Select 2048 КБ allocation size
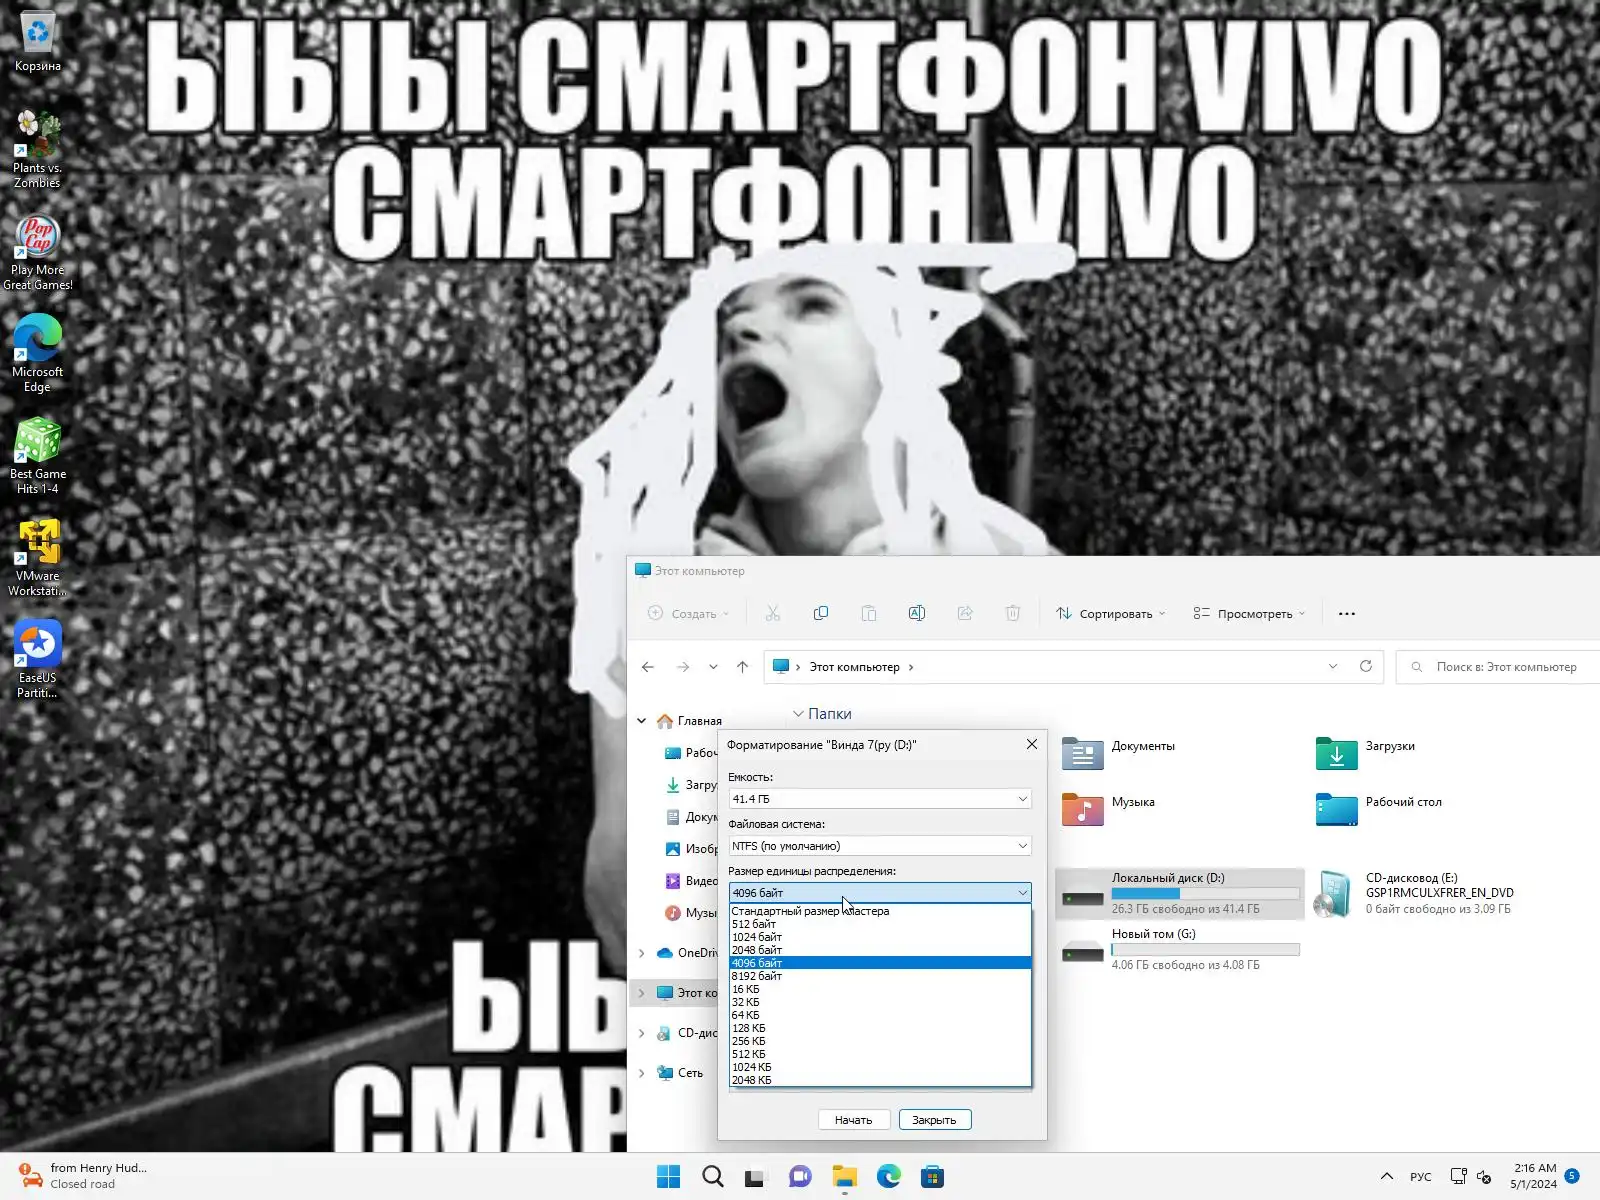The width and height of the screenshot is (1600, 1200). [880, 1080]
